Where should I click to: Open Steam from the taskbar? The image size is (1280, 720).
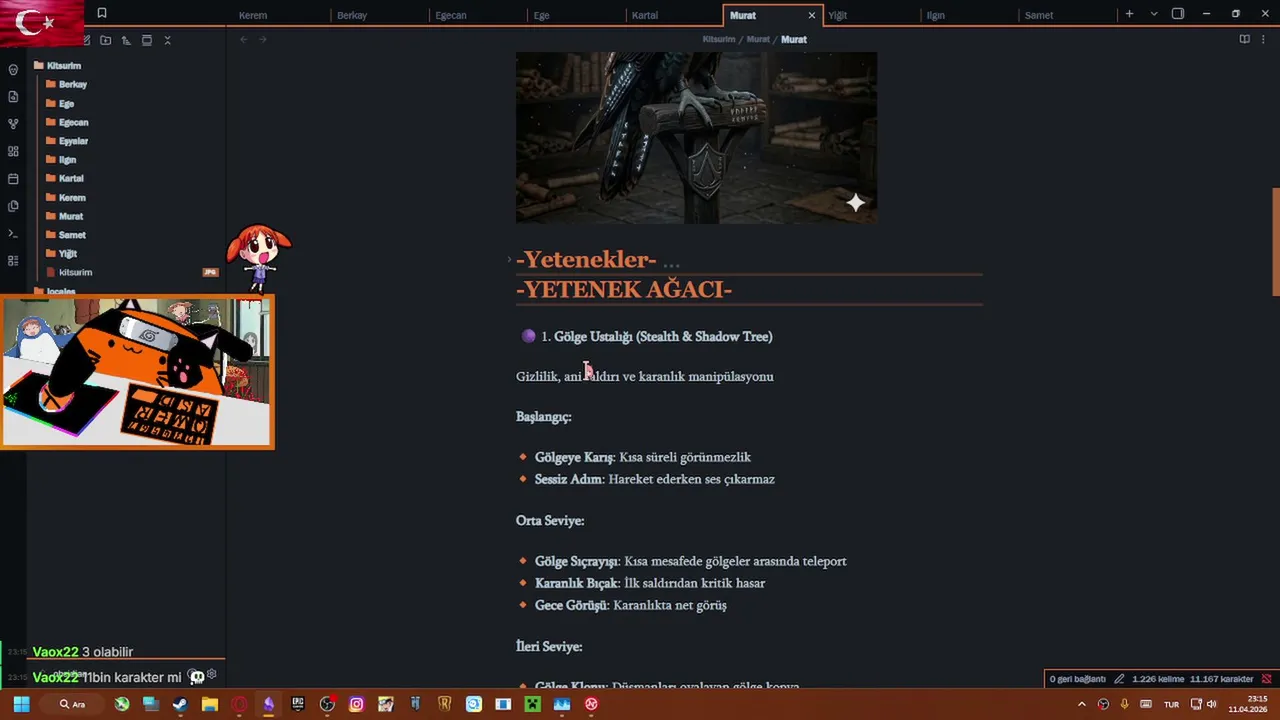180,704
